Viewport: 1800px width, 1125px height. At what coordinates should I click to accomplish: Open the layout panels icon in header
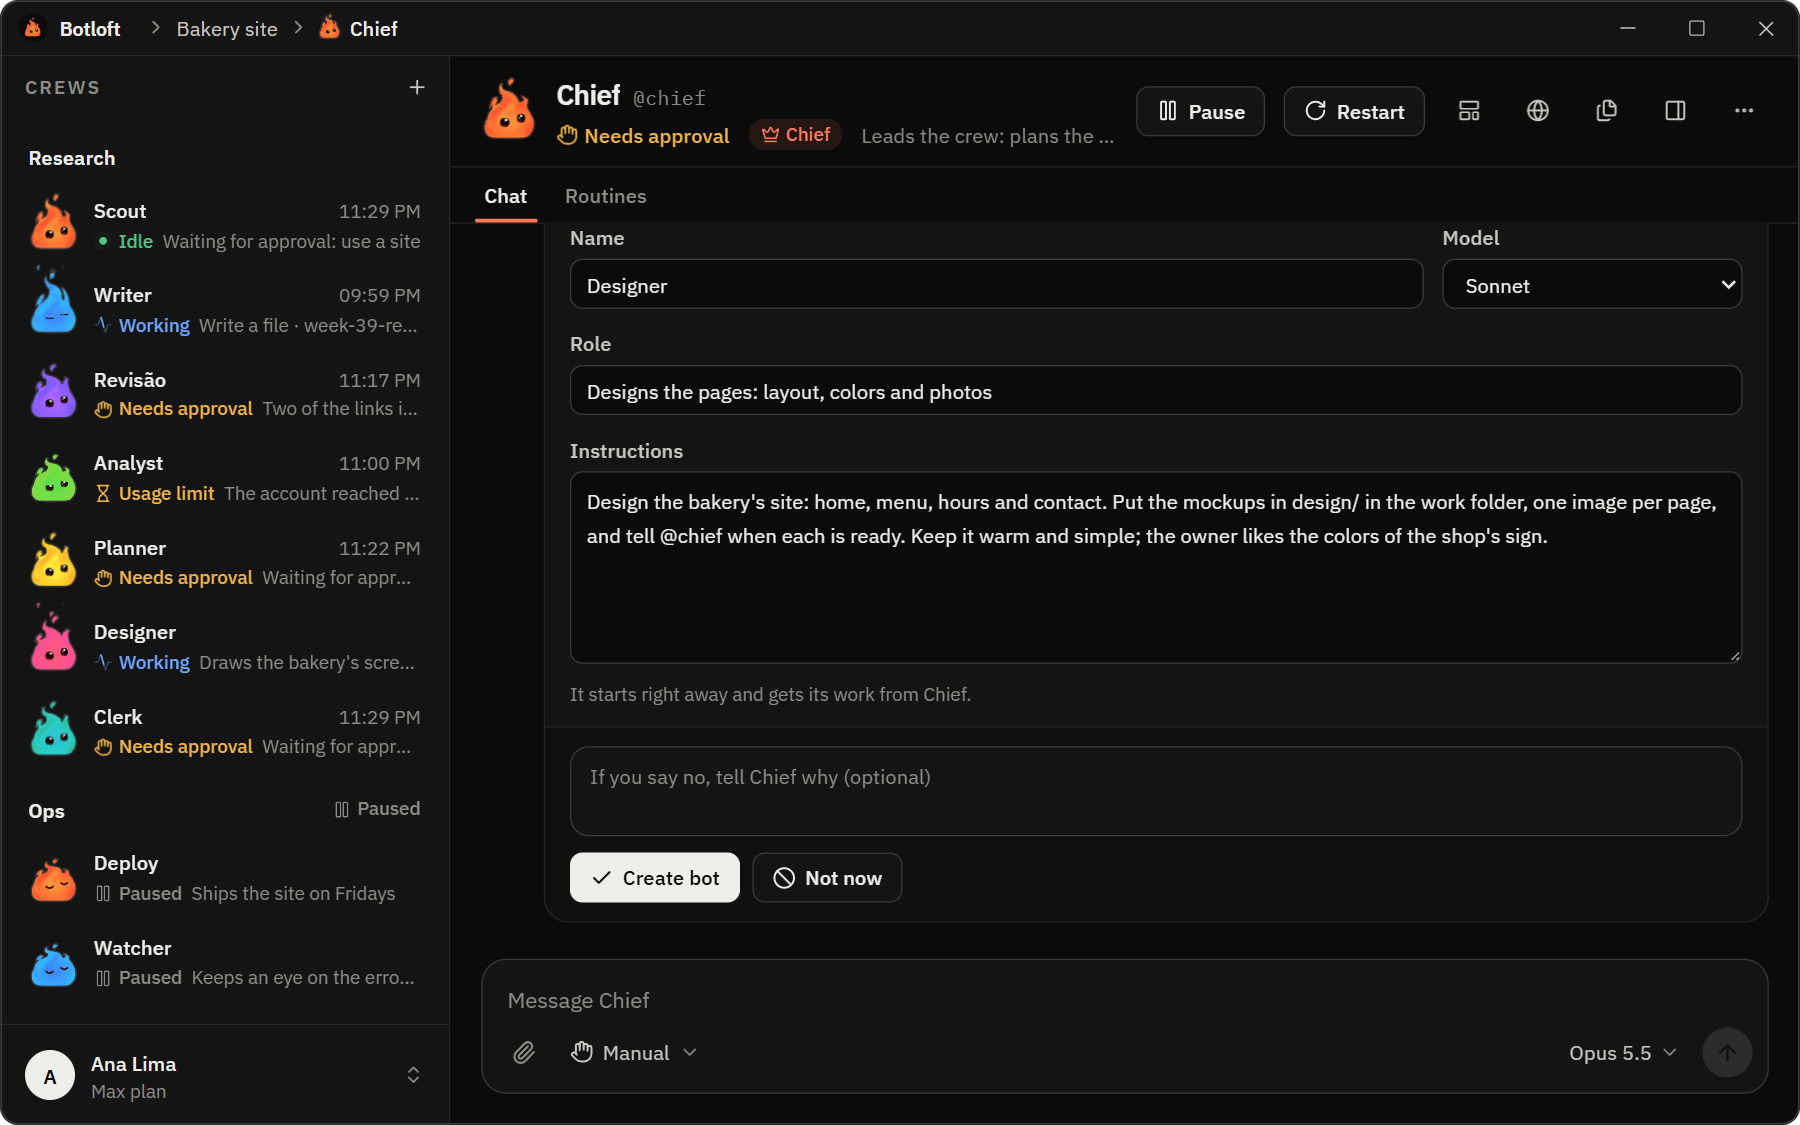pyautogui.click(x=1469, y=111)
